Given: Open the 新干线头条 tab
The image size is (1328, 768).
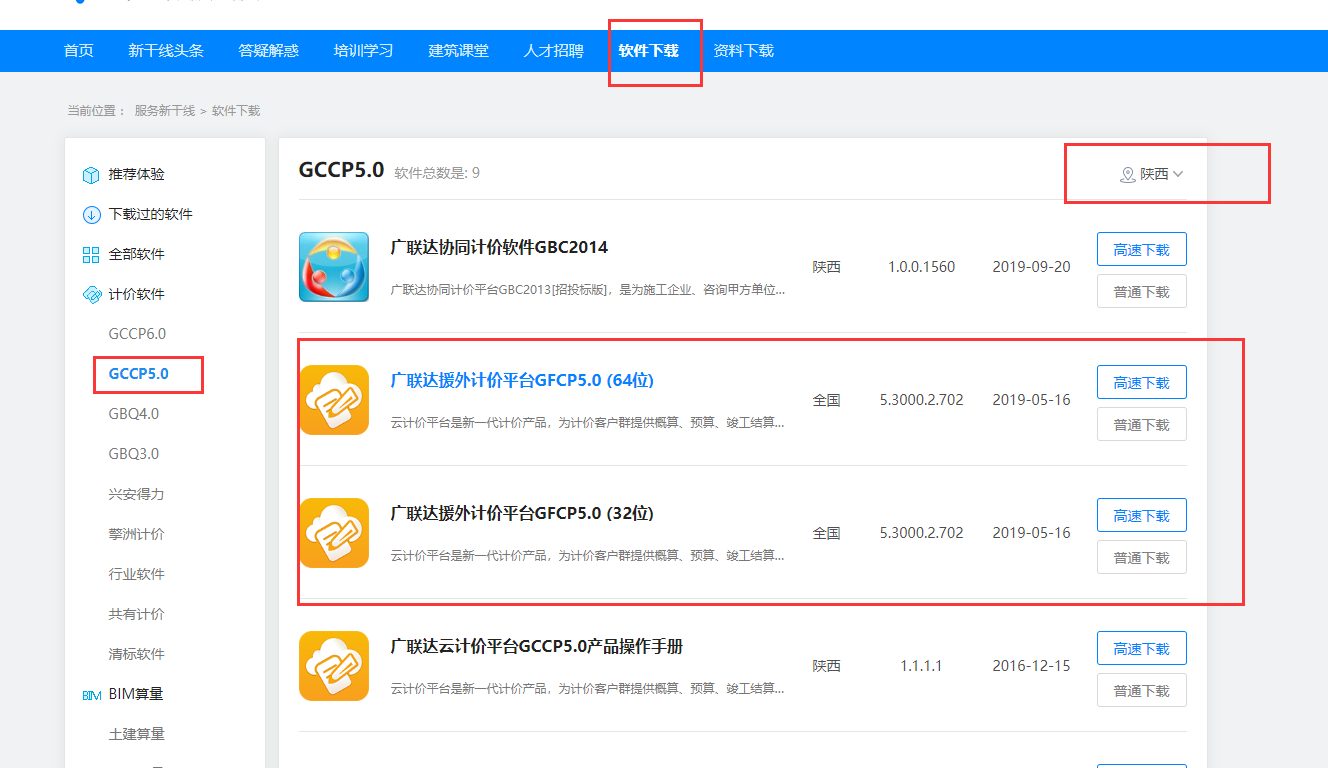Looking at the screenshot, I should pos(166,50).
